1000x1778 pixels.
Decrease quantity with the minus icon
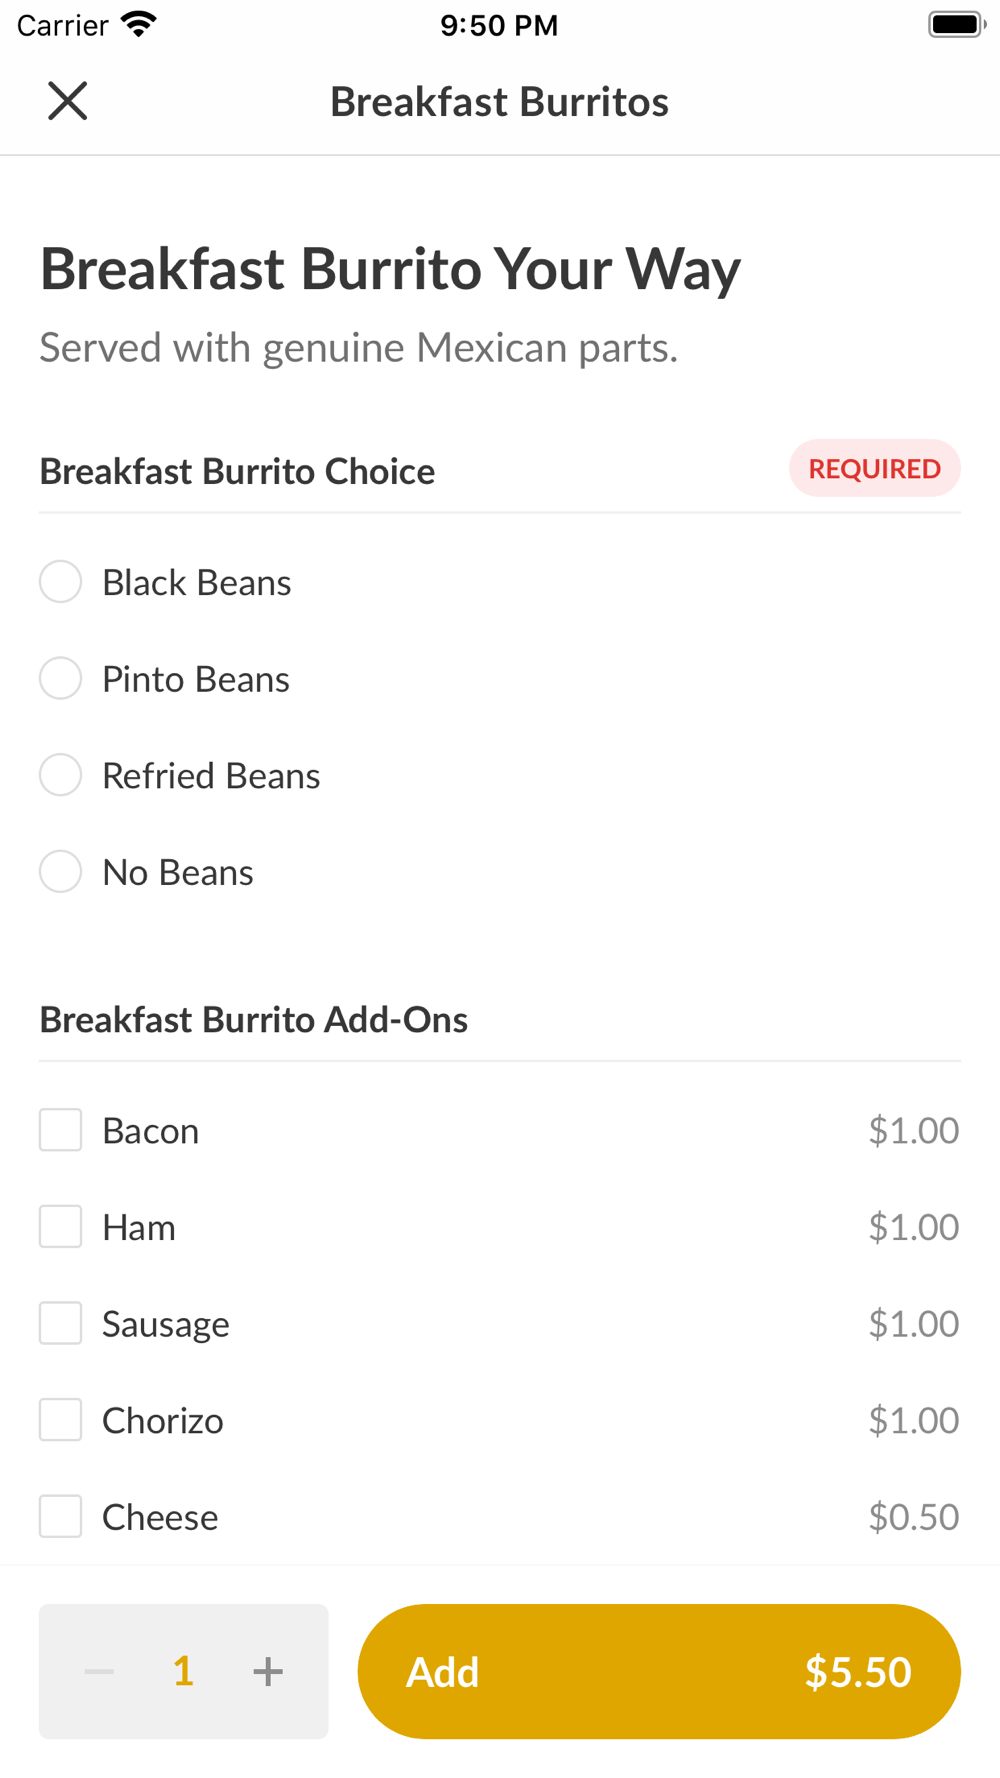click(99, 1671)
